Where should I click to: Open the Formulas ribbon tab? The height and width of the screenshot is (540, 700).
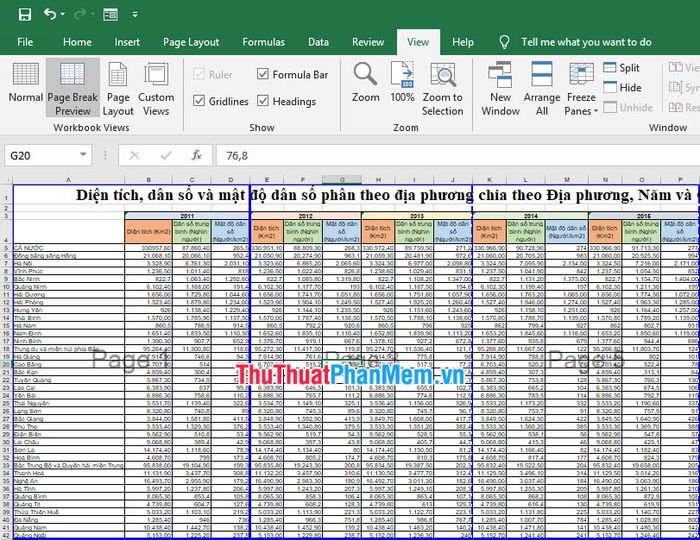click(263, 42)
